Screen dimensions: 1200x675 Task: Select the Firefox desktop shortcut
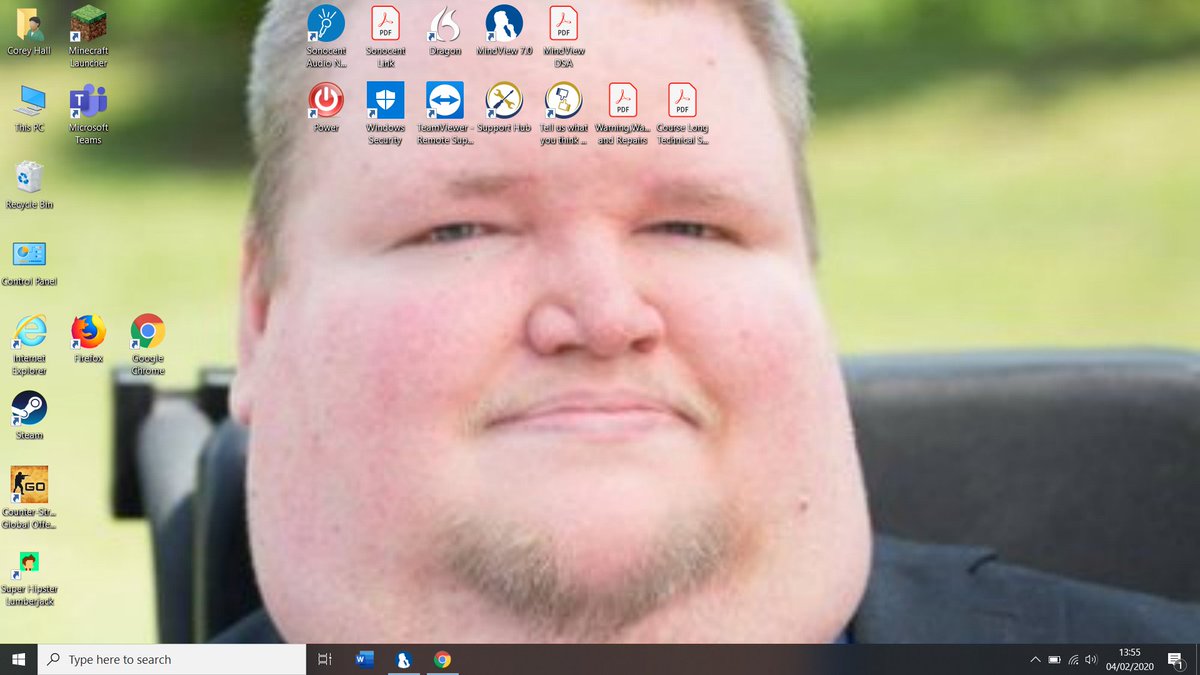(x=88, y=338)
